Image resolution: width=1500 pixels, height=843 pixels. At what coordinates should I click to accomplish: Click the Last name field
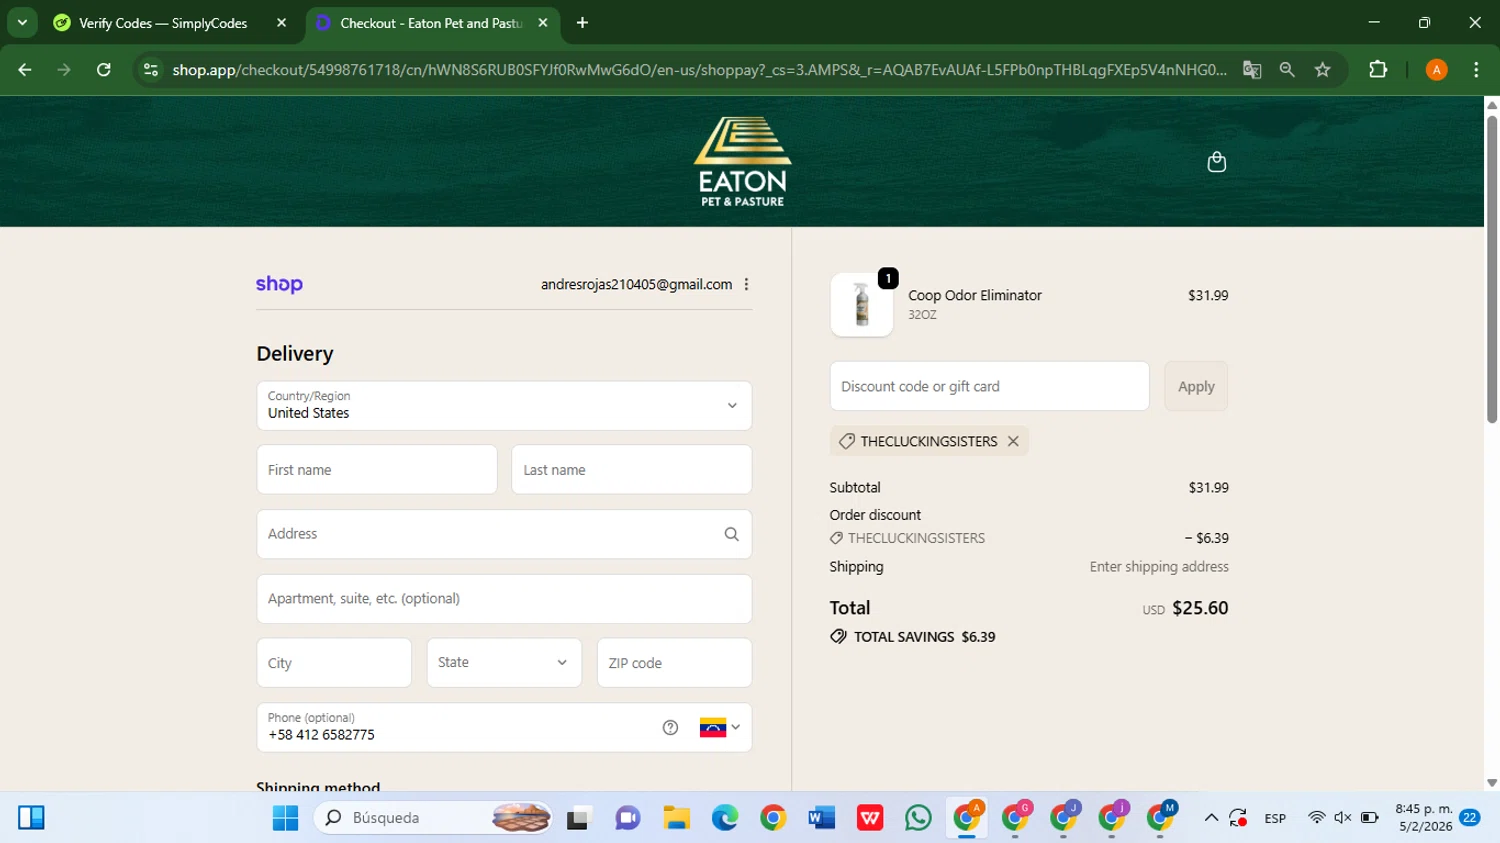(x=632, y=470)
